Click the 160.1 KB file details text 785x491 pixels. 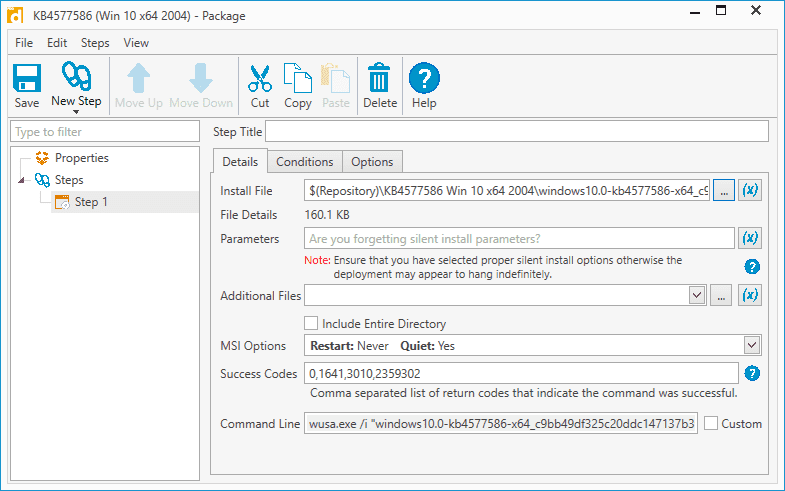pyautogui.click(x=327, y=215)
